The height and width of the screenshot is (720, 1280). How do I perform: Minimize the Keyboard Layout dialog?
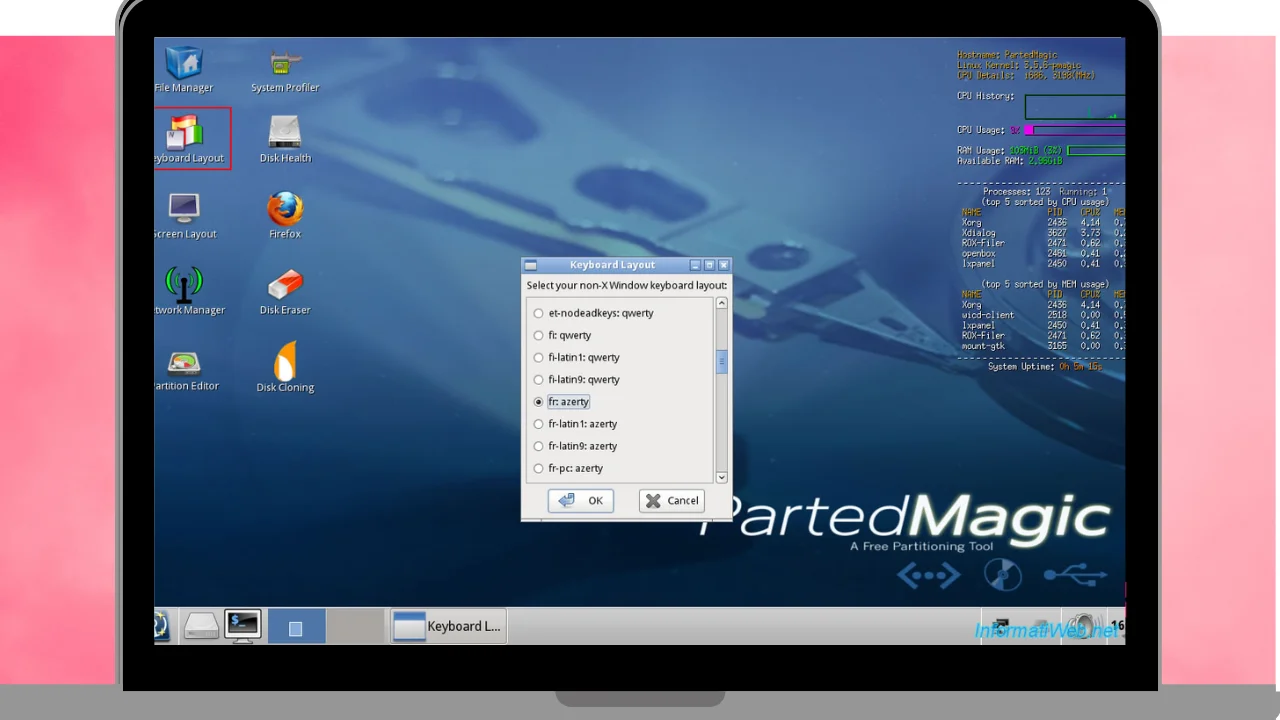[695, 265]
